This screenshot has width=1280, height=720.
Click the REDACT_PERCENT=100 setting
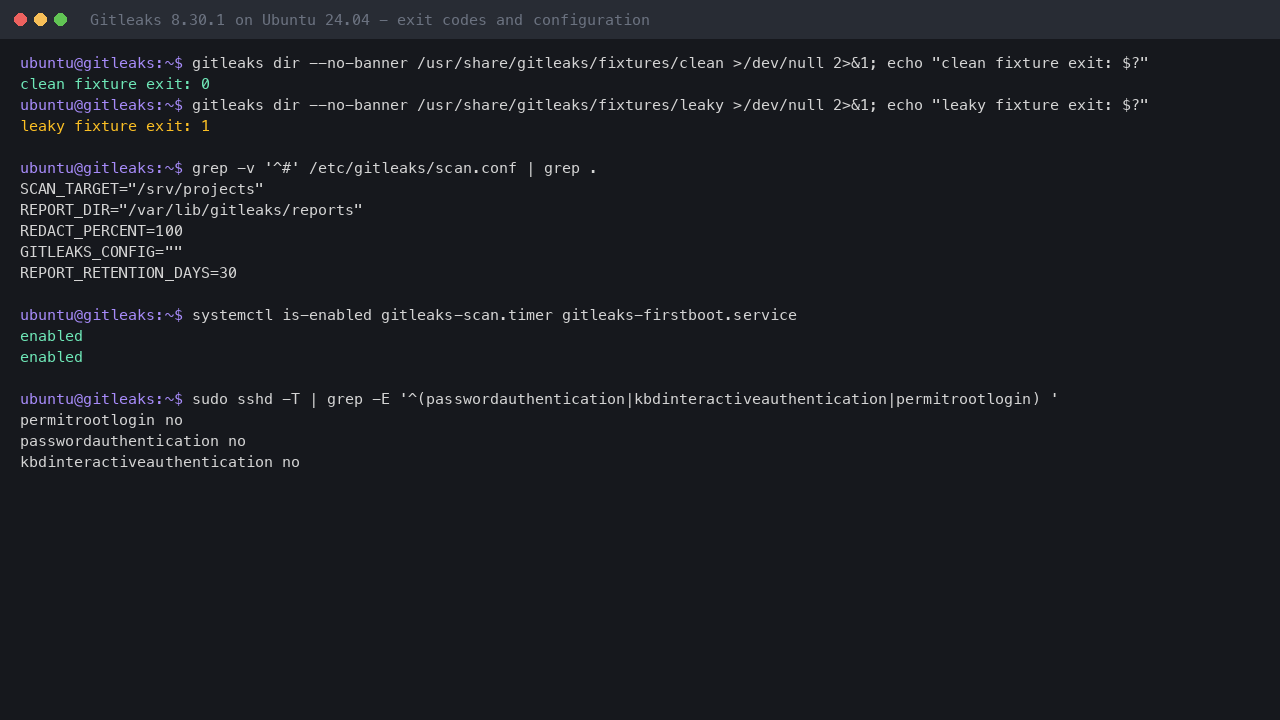(101, 231)
